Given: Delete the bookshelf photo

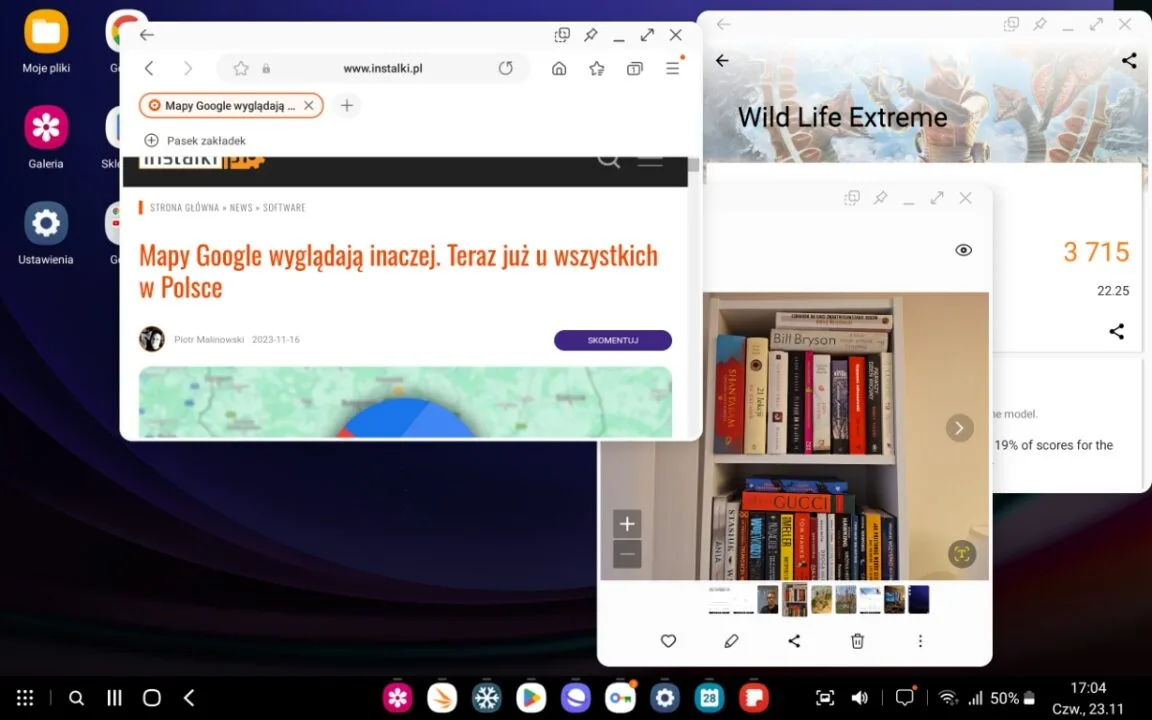Looking at the screenshot, I should [x=857, y=641].
